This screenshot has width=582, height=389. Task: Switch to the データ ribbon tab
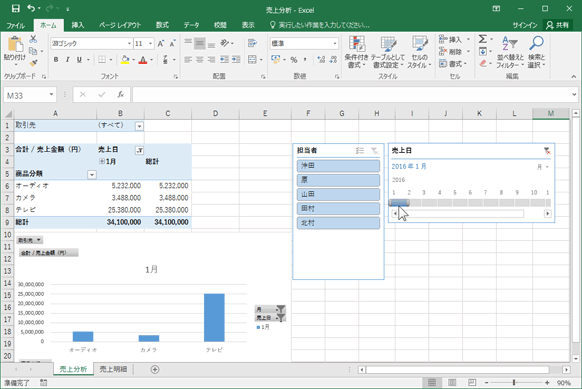(192, 25)
